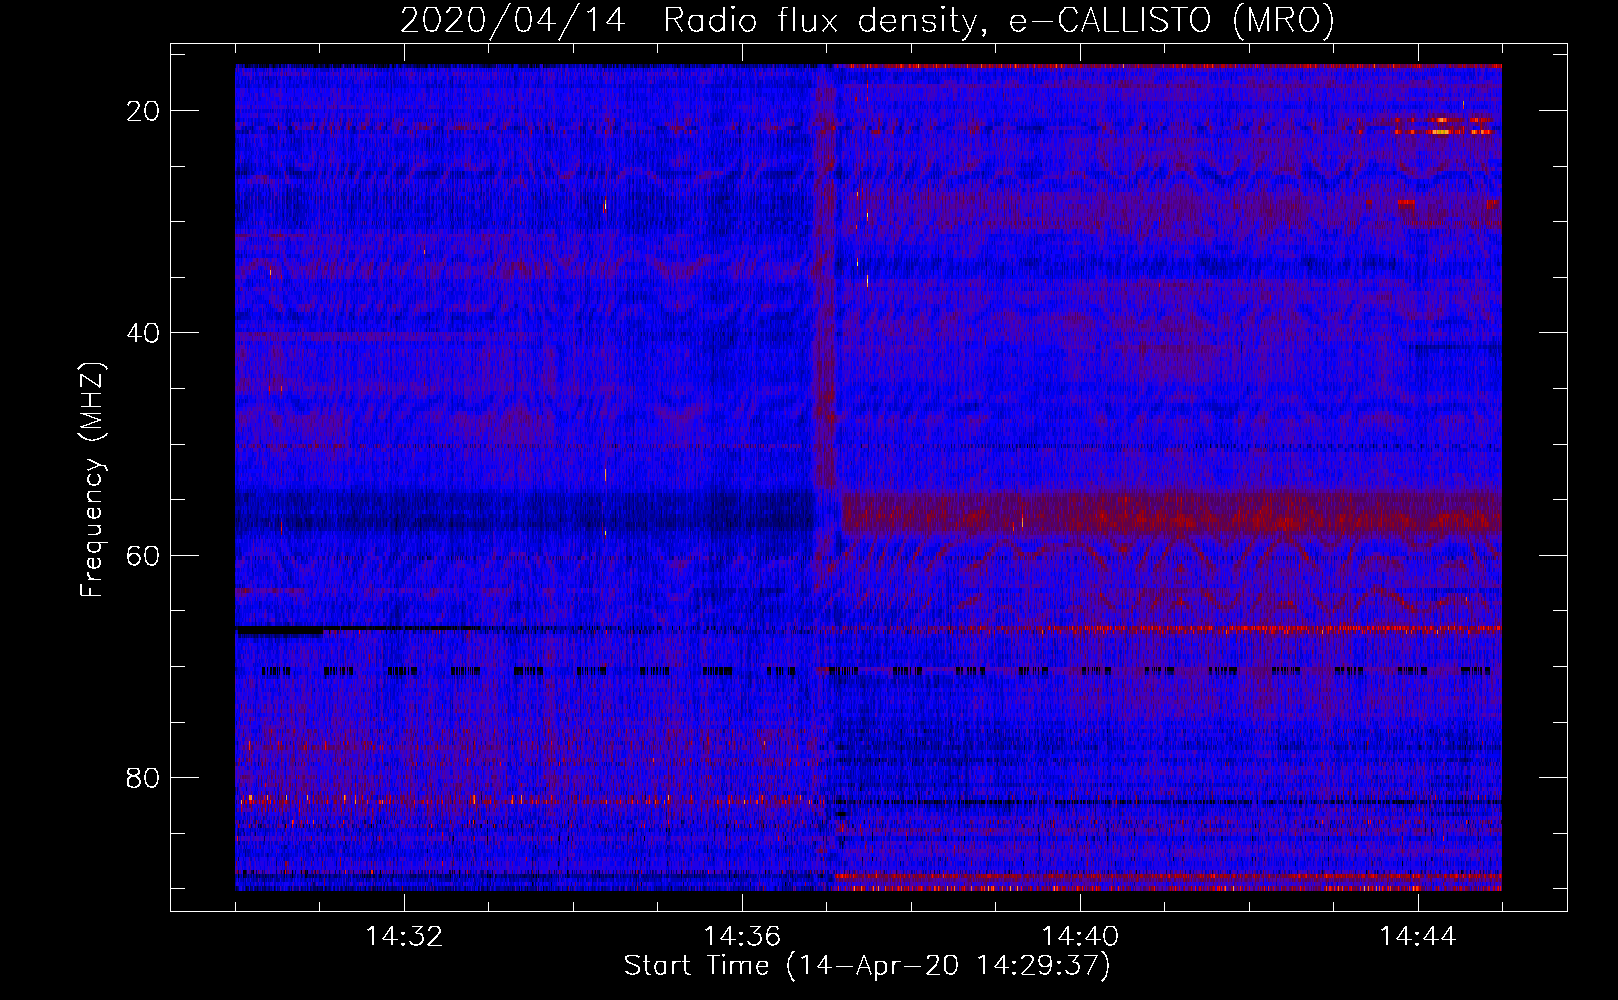1618x1000 pixels.
Task: Click the '14:32' time tick label
Action: tap(404, 937)
